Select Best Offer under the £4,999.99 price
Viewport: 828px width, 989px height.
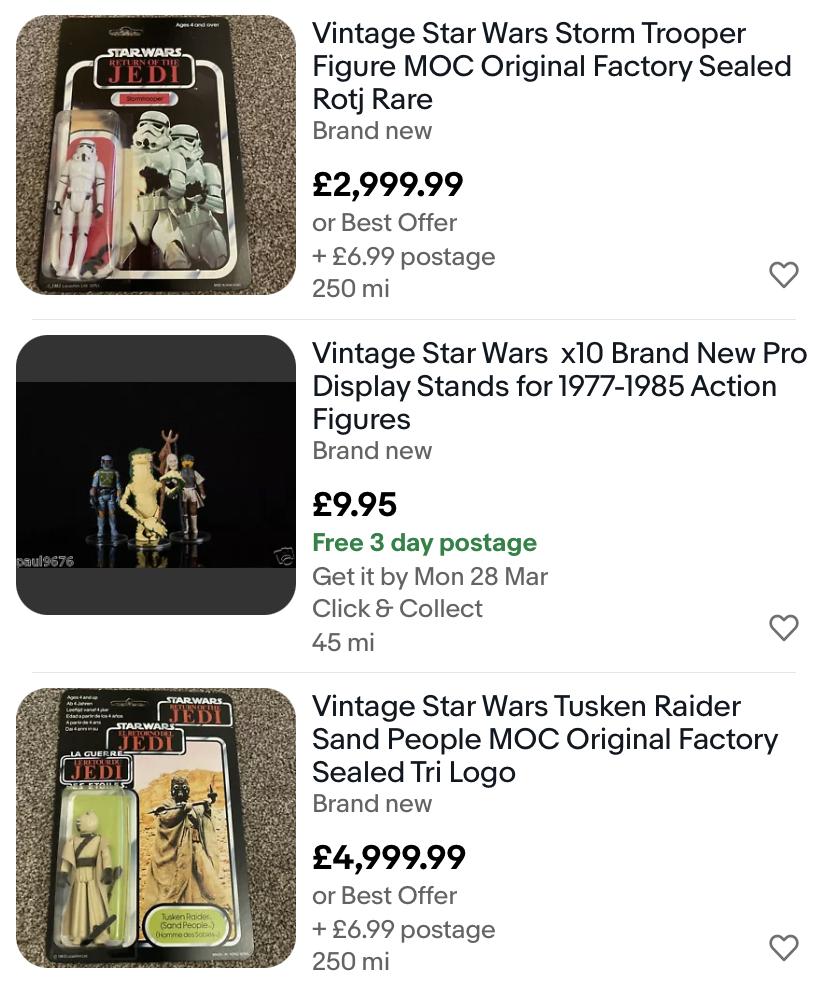[384, 895]
